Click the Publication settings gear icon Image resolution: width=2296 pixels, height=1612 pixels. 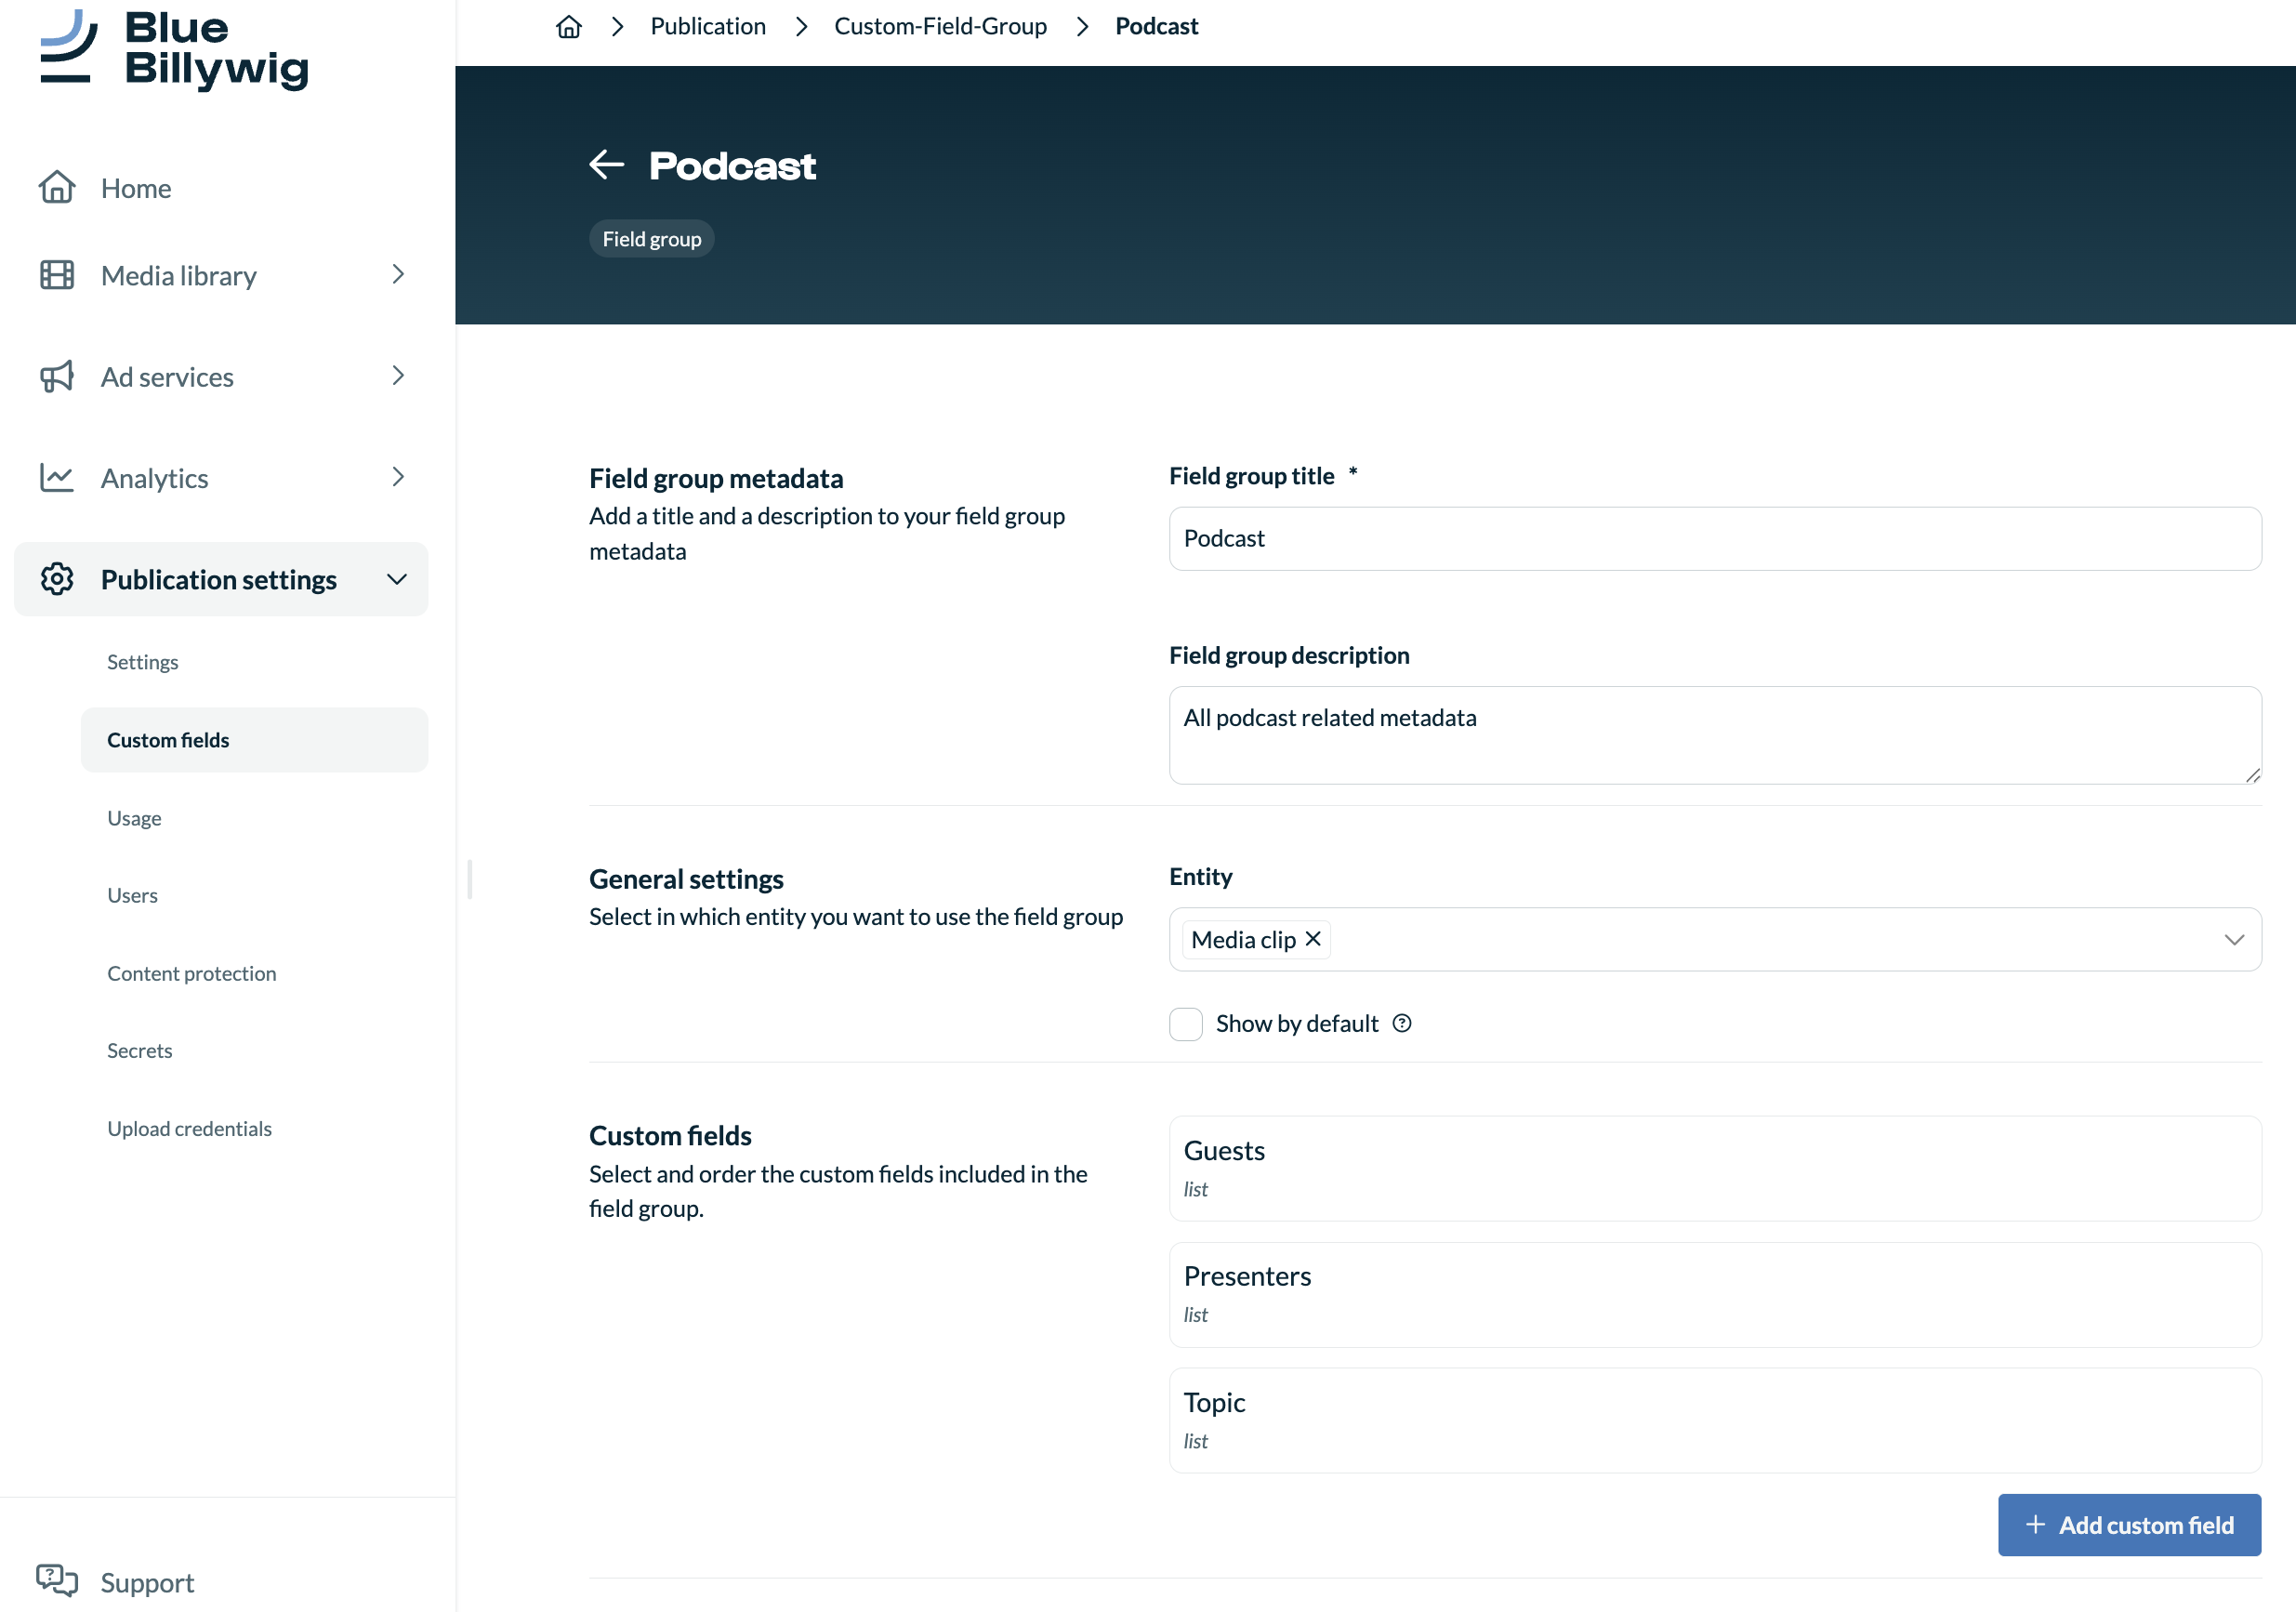coord(57,579)
